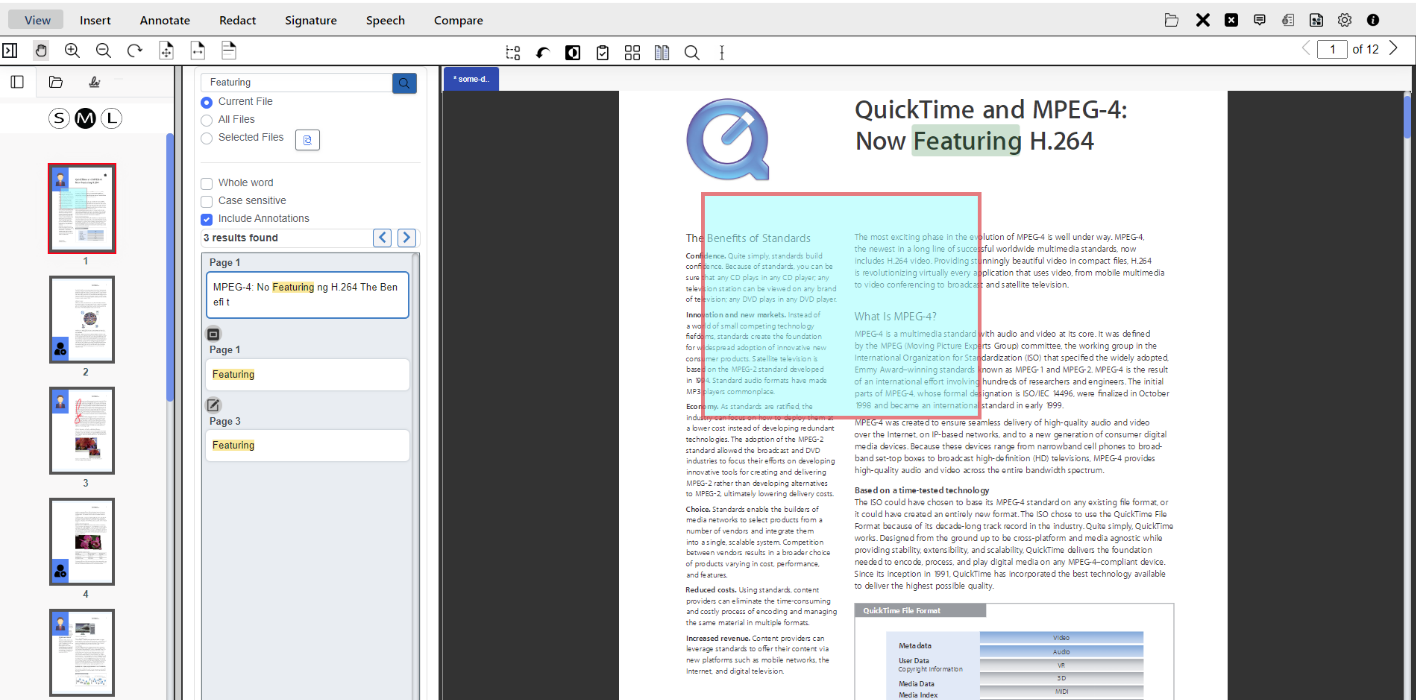The image size is (1416, 700).
Task: Open the Page 3 annotation result "Featuring"
Action: click(x=307, y=446)
